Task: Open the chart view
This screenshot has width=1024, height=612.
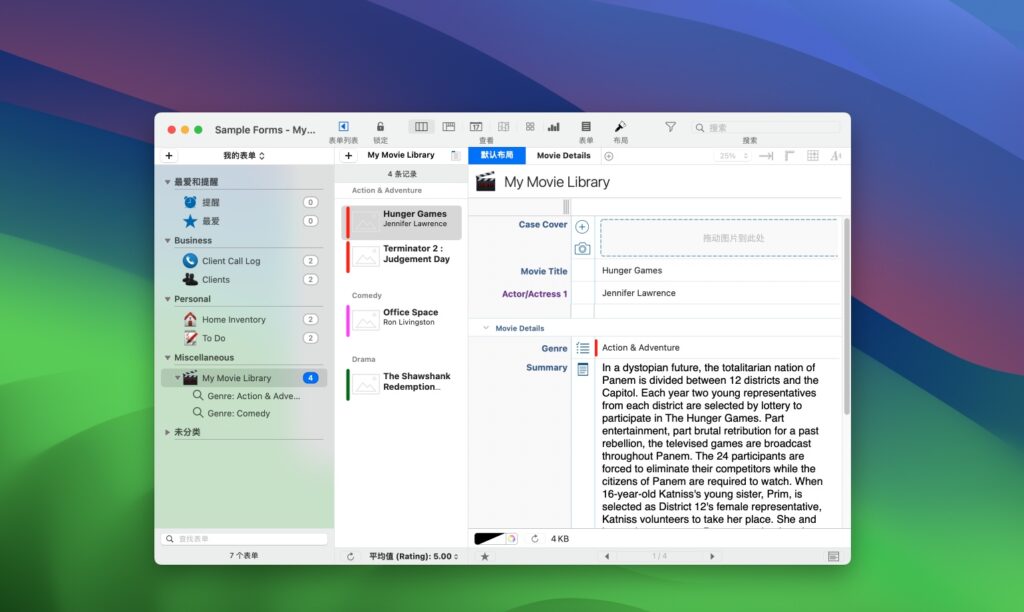Action: pyautogui.click(x=553, y=127)
